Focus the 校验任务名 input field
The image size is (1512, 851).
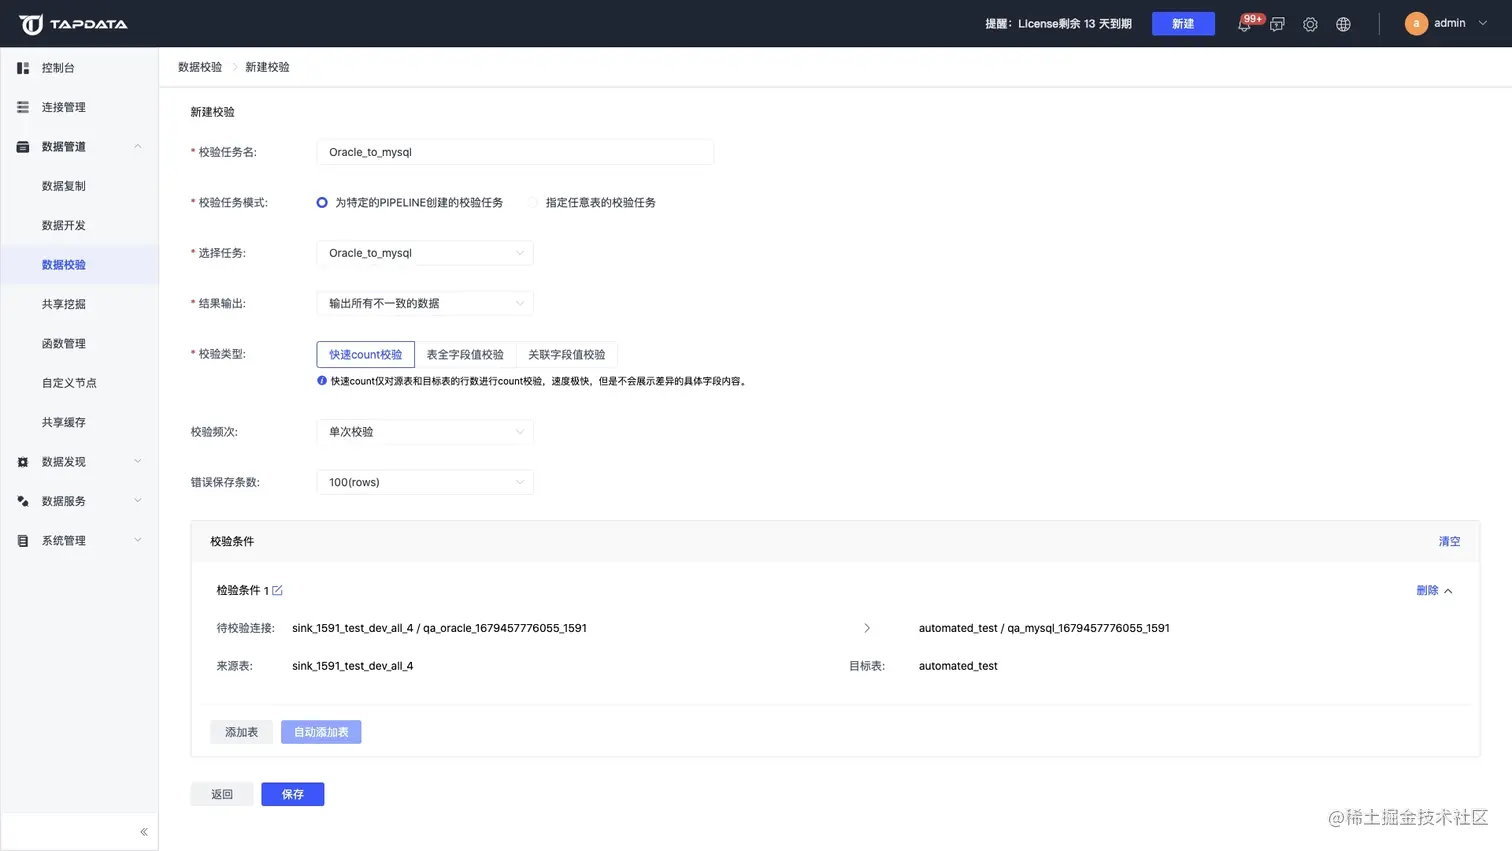(x=515, y=152)
